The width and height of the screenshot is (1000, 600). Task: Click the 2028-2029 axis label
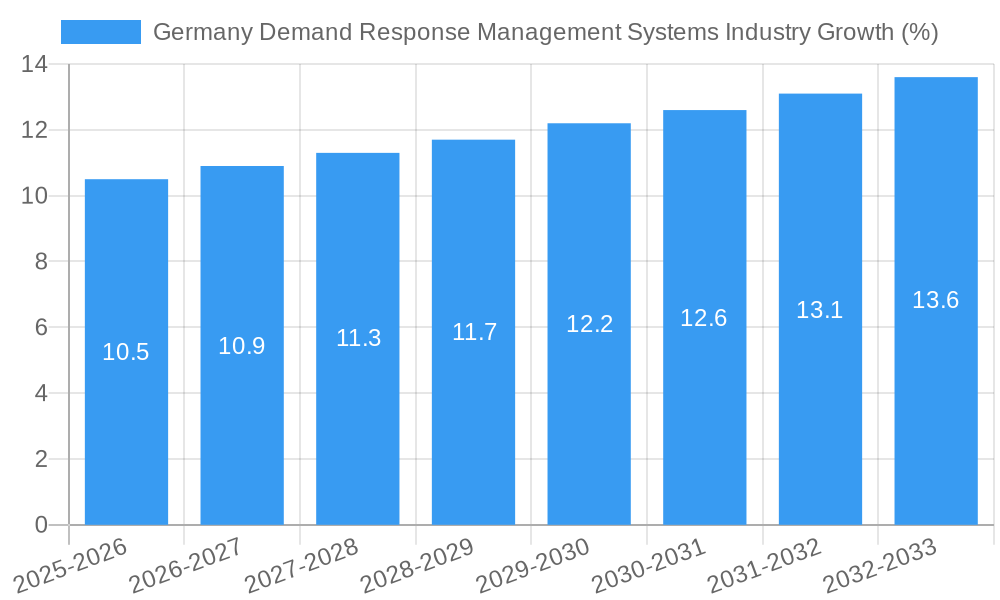(418, 566)
